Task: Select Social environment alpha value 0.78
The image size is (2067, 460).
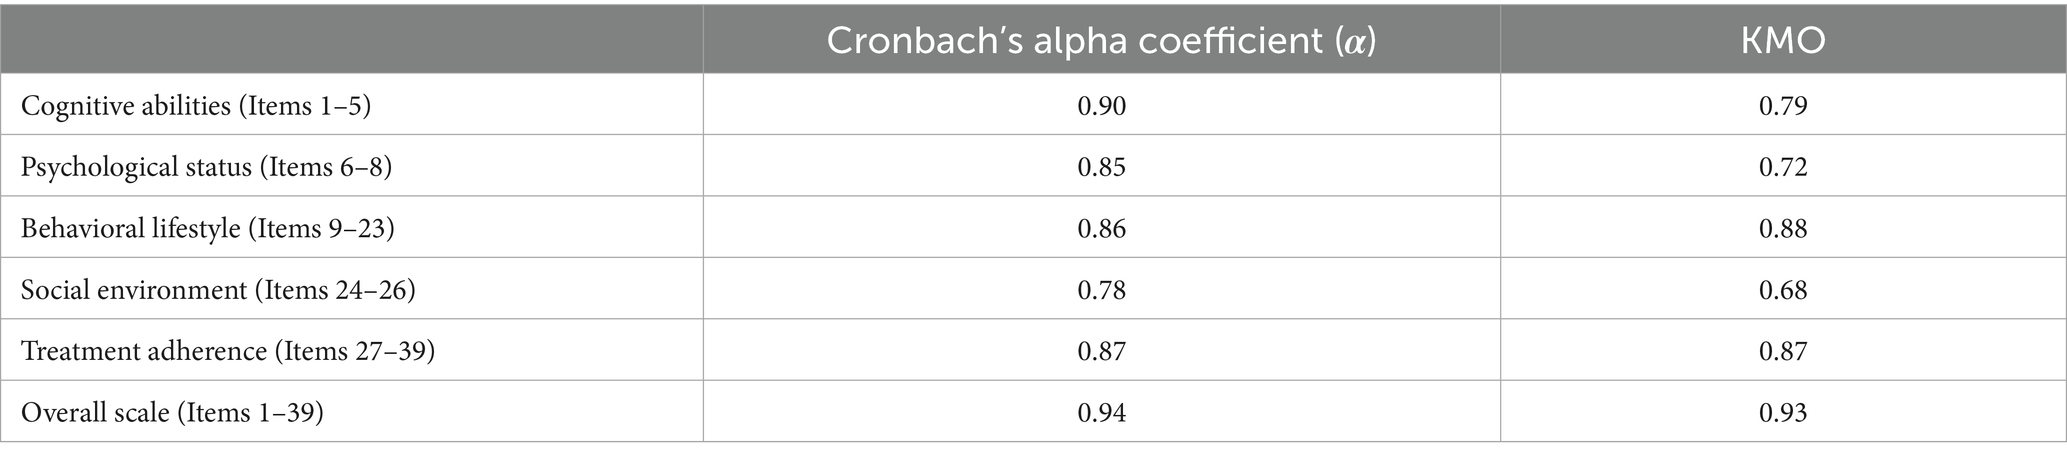Action: [1101, 290]
